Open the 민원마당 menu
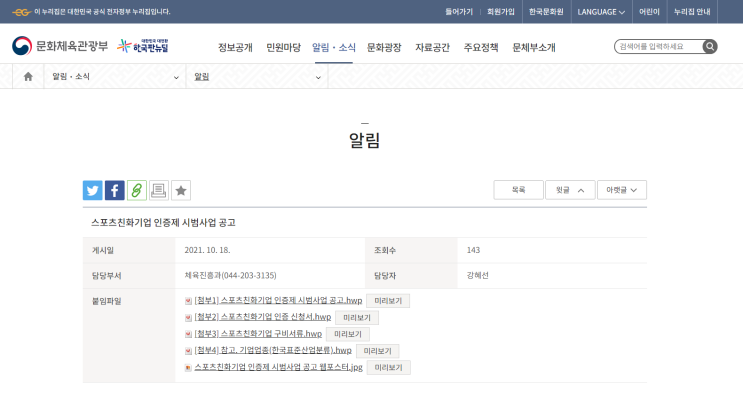The height and width of the screenshot is (393, 743). coord(283,47)
